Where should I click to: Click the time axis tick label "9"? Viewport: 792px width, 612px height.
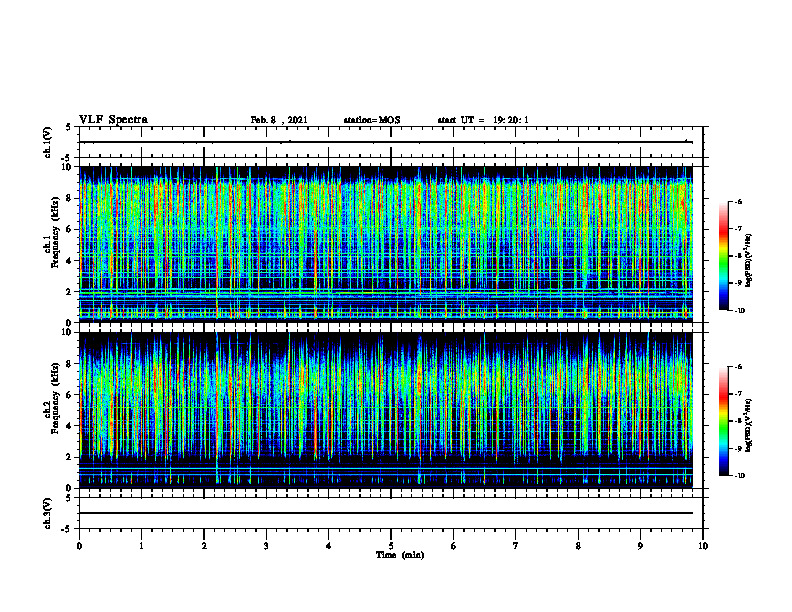click(x=640, y=546)
